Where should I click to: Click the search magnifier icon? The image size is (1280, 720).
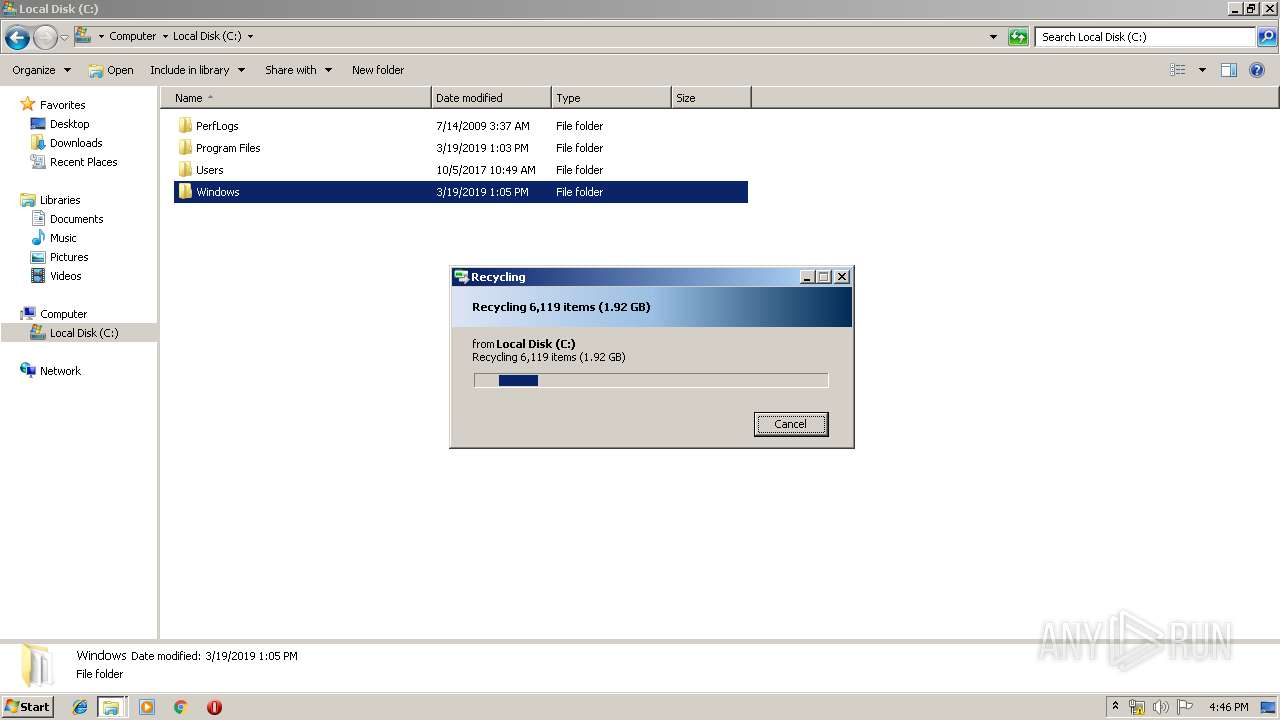(1266, 37)
